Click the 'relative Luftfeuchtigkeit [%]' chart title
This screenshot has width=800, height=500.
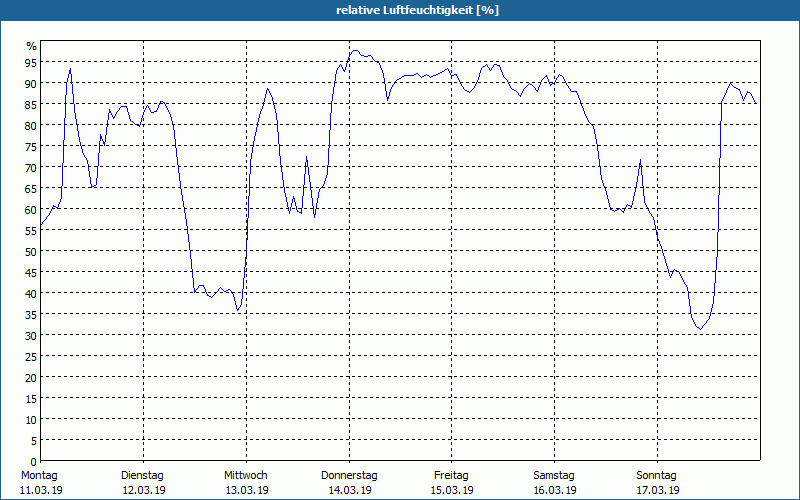tap(417, 10)
